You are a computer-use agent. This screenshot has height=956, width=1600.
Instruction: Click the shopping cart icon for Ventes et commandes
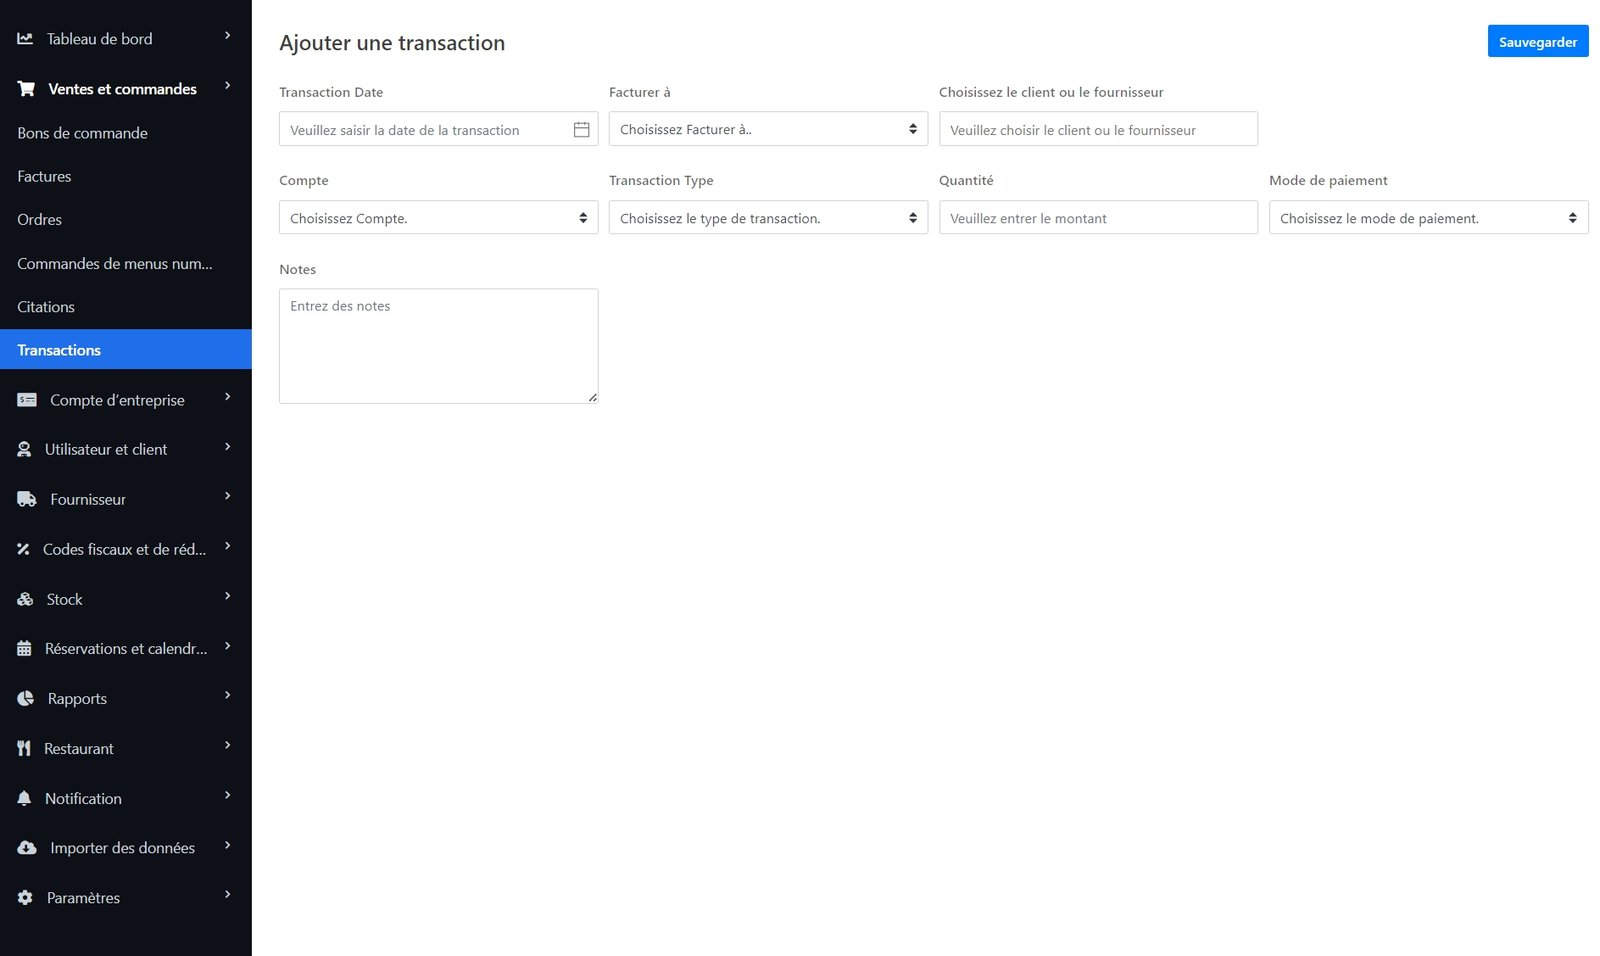coord(26,89)
